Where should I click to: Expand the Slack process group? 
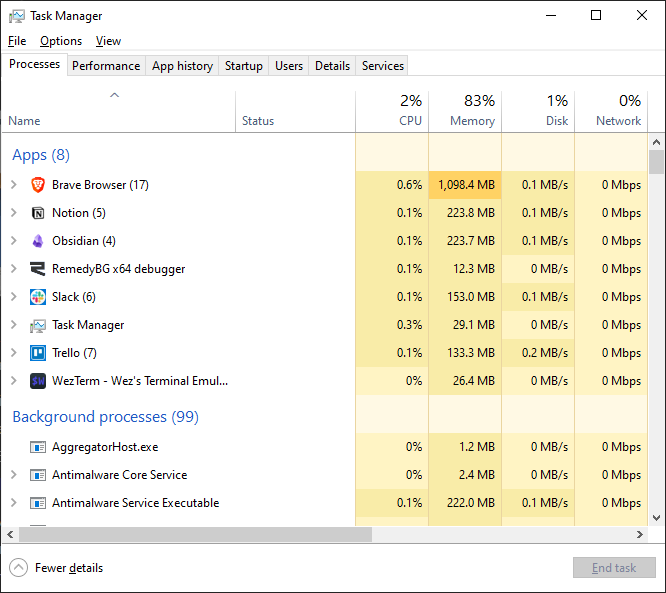(14, 297)
